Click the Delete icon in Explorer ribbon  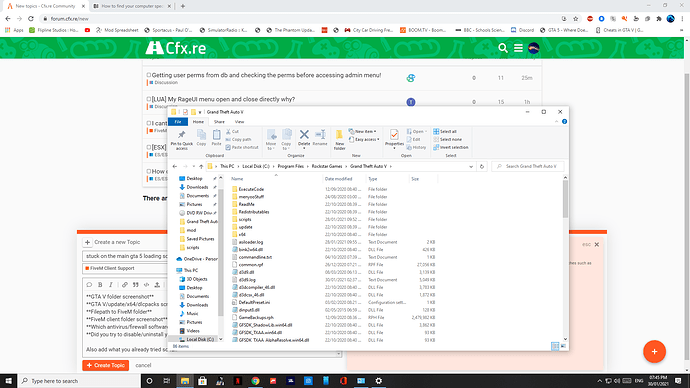click(x=304, y=138)
